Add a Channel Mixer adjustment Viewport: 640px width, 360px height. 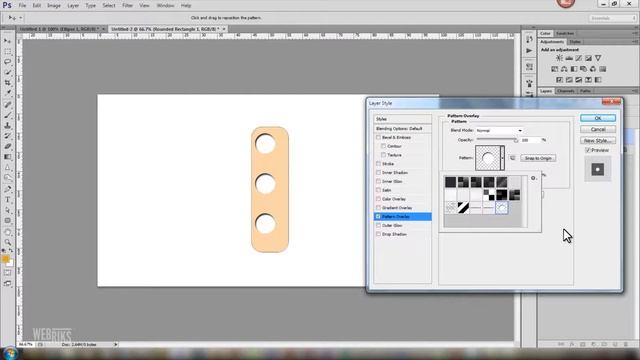pos(593,69)
